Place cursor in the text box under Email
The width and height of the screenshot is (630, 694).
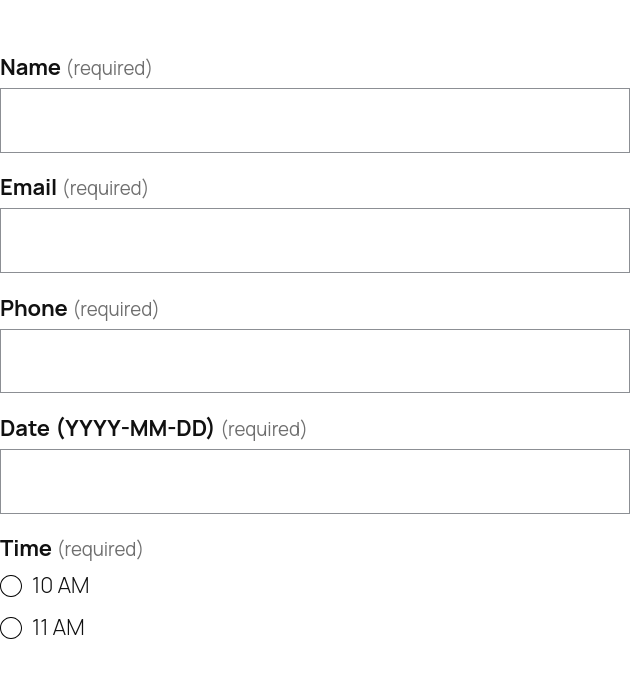point(314,240)
